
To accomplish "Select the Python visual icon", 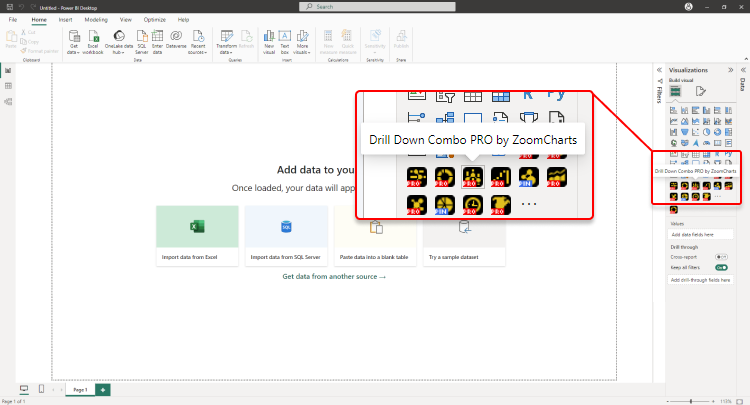I will [728, 154].
